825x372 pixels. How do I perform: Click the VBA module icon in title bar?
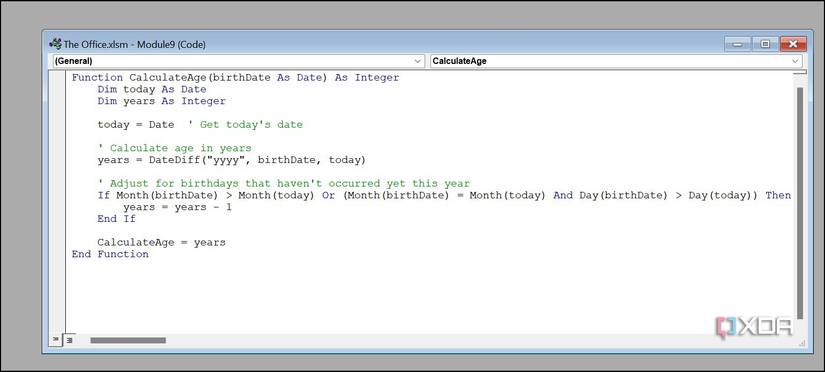(x=55, y=44)
